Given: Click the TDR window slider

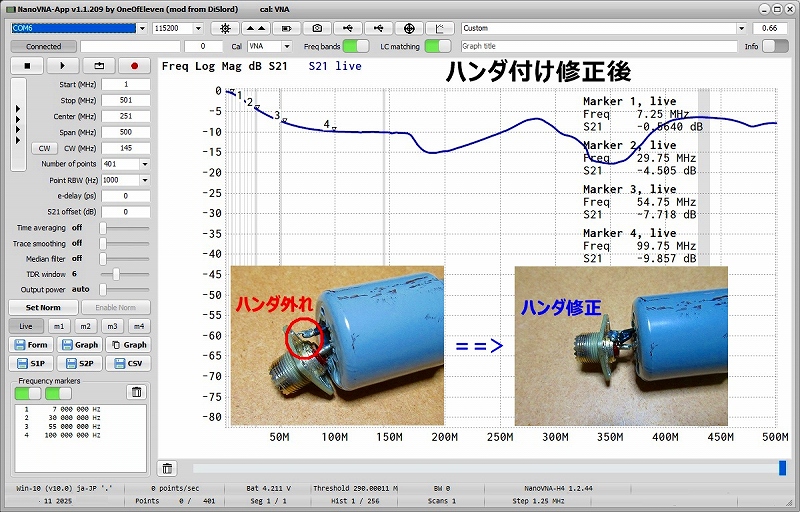Looking at the screenshot, I should point(117,273).
